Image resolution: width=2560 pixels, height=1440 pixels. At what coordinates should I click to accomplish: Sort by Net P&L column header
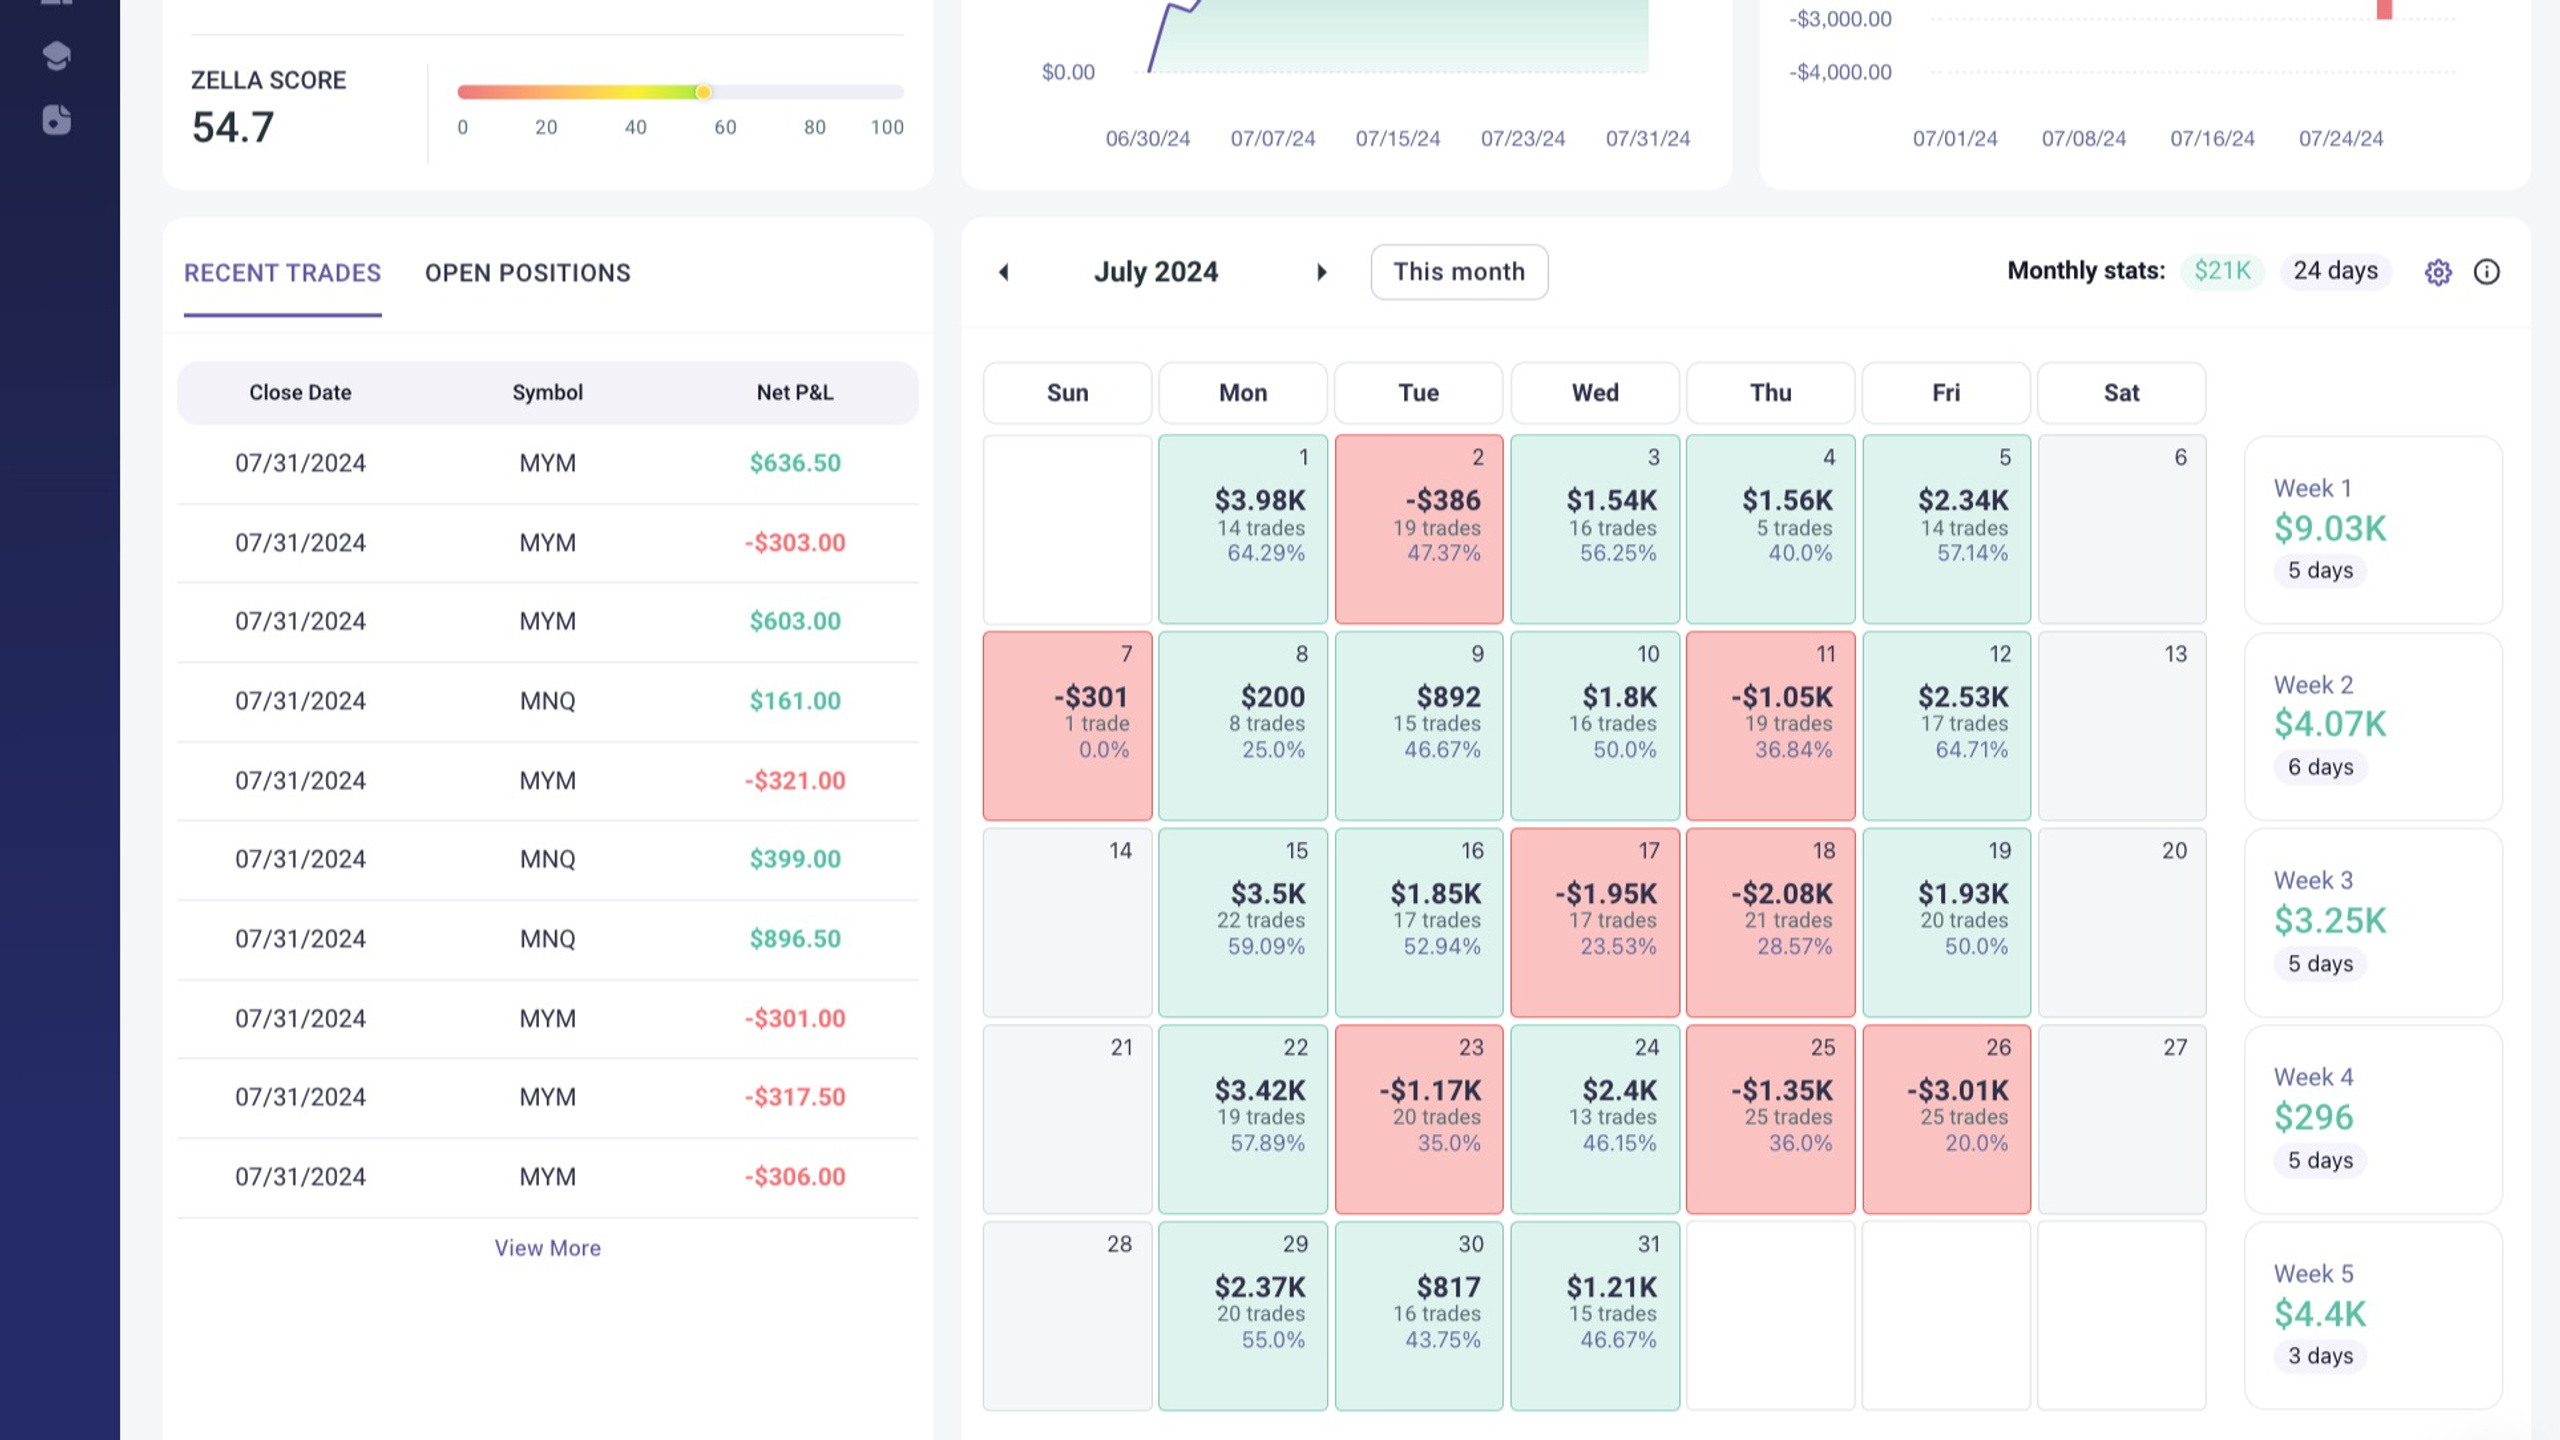794,393
